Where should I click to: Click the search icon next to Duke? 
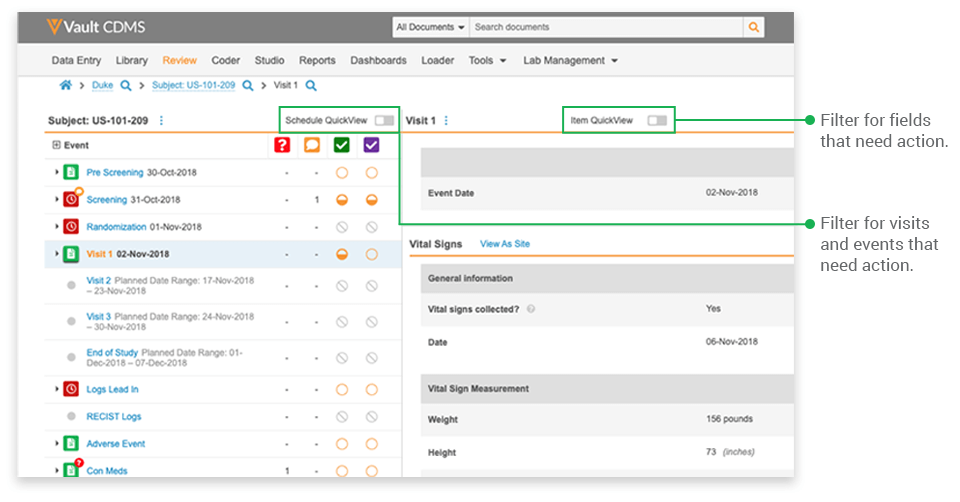[125, 86]
